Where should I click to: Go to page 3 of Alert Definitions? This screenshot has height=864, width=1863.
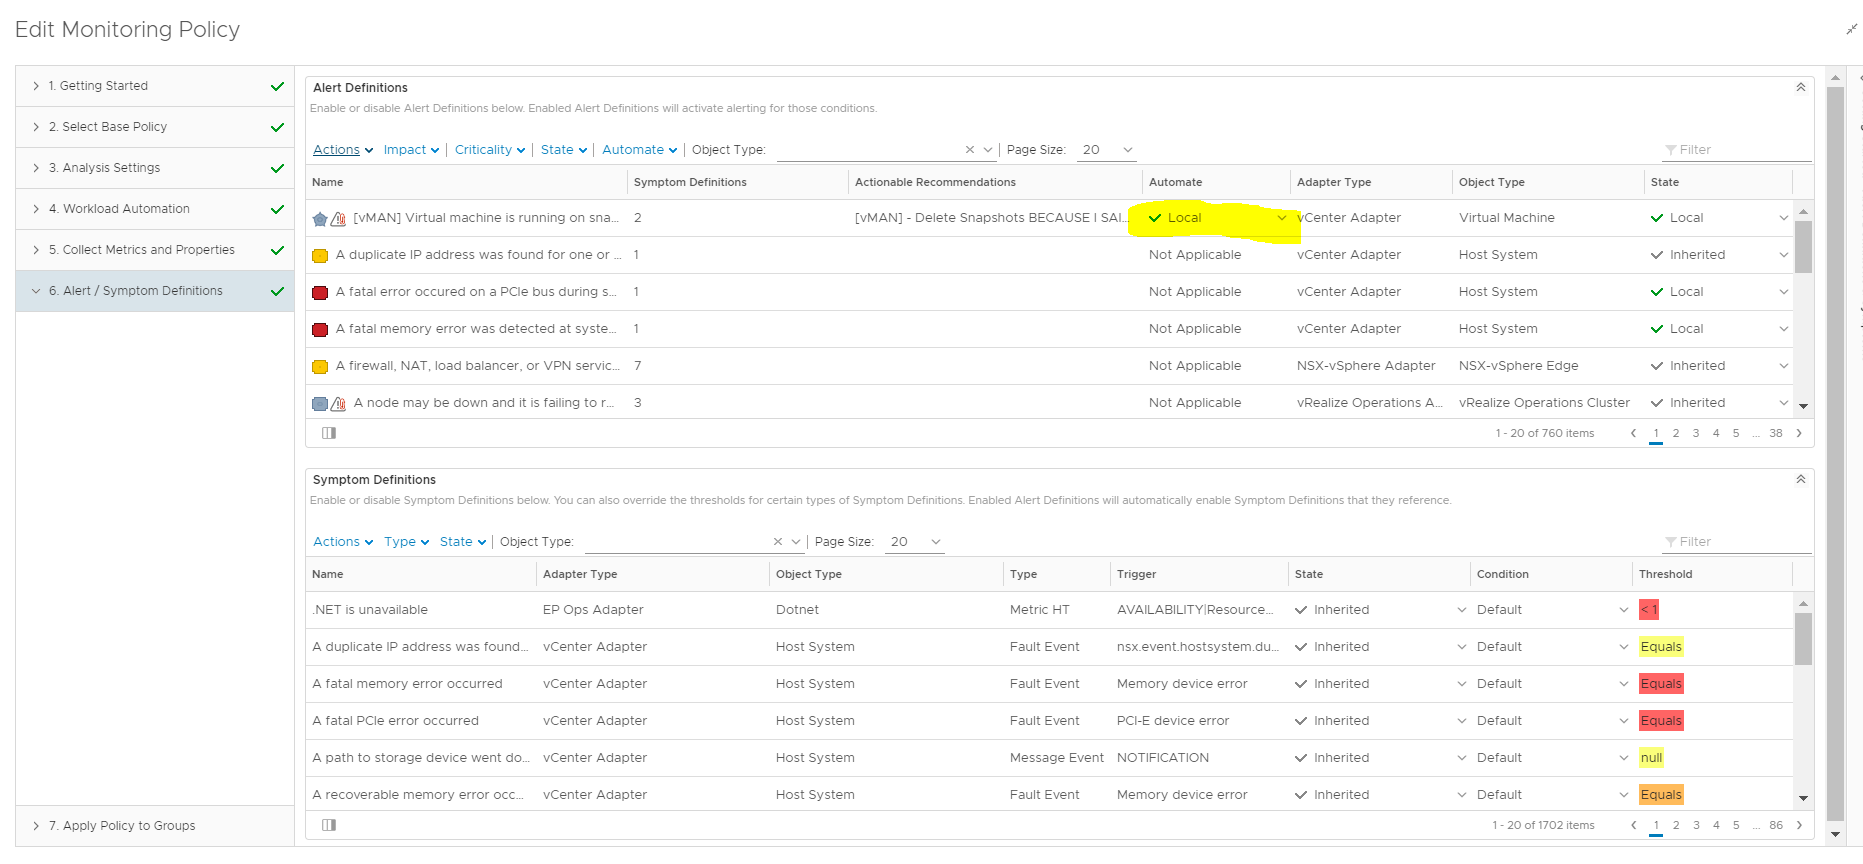tap(1695, 433)
